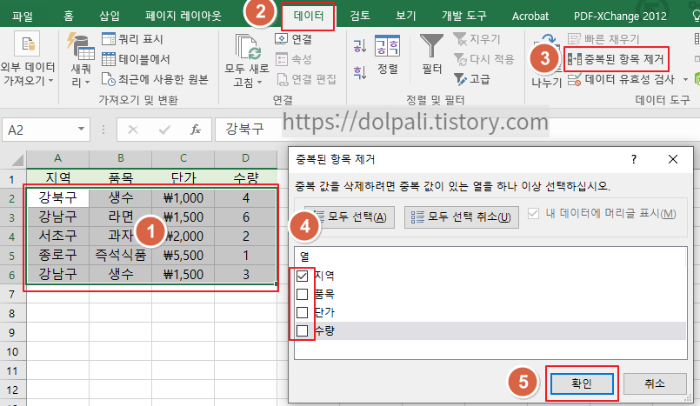
Task: Click the 모두 선택 취소 button
Action: click(461, 217)
